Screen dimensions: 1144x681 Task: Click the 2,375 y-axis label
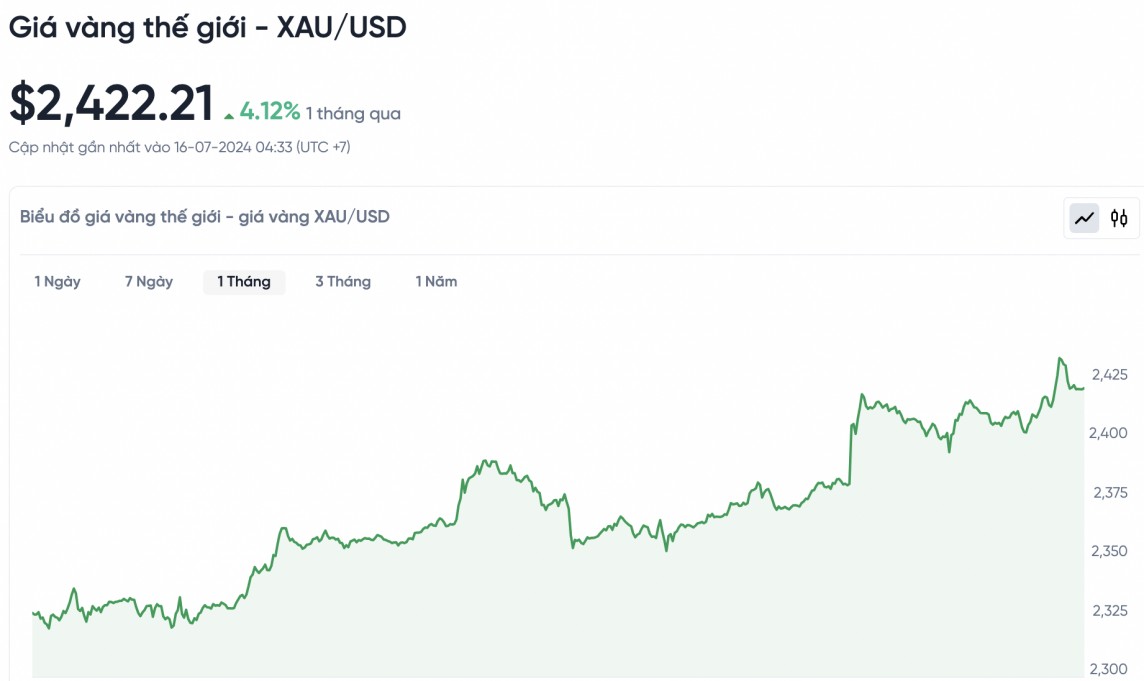1109,492
